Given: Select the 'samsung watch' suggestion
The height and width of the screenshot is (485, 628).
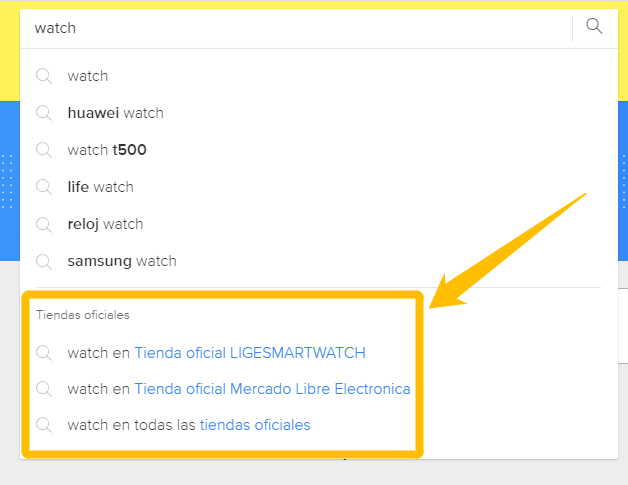Looking at the screenshot, I should click(x=121, y=261).
